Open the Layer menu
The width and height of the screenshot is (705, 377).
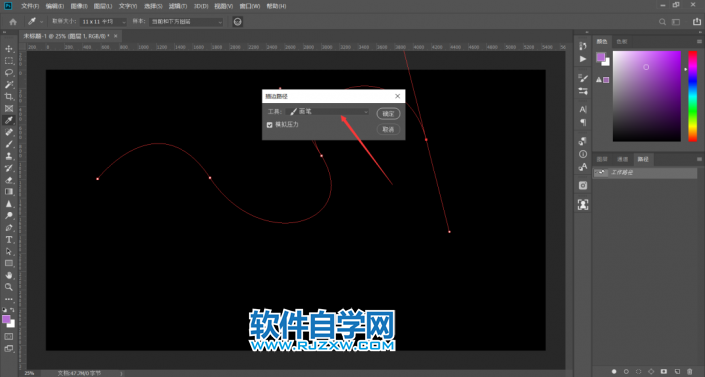pyautogui.click(x=103, y=6)
